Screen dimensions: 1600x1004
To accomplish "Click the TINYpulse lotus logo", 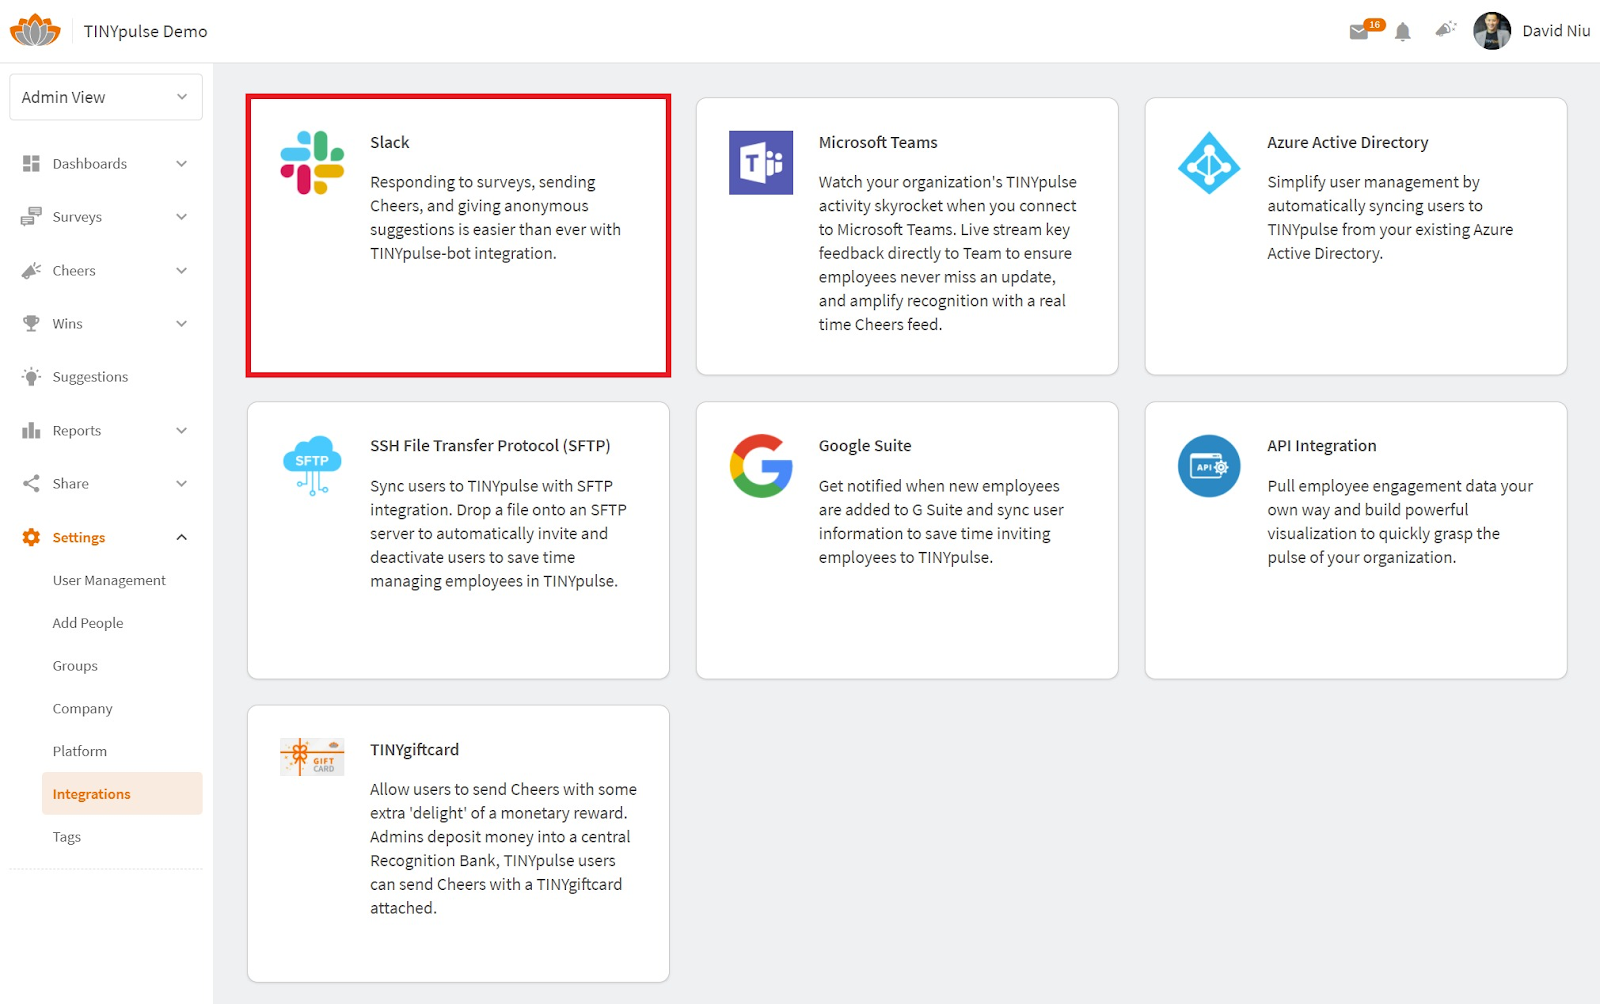I will 35,30.
